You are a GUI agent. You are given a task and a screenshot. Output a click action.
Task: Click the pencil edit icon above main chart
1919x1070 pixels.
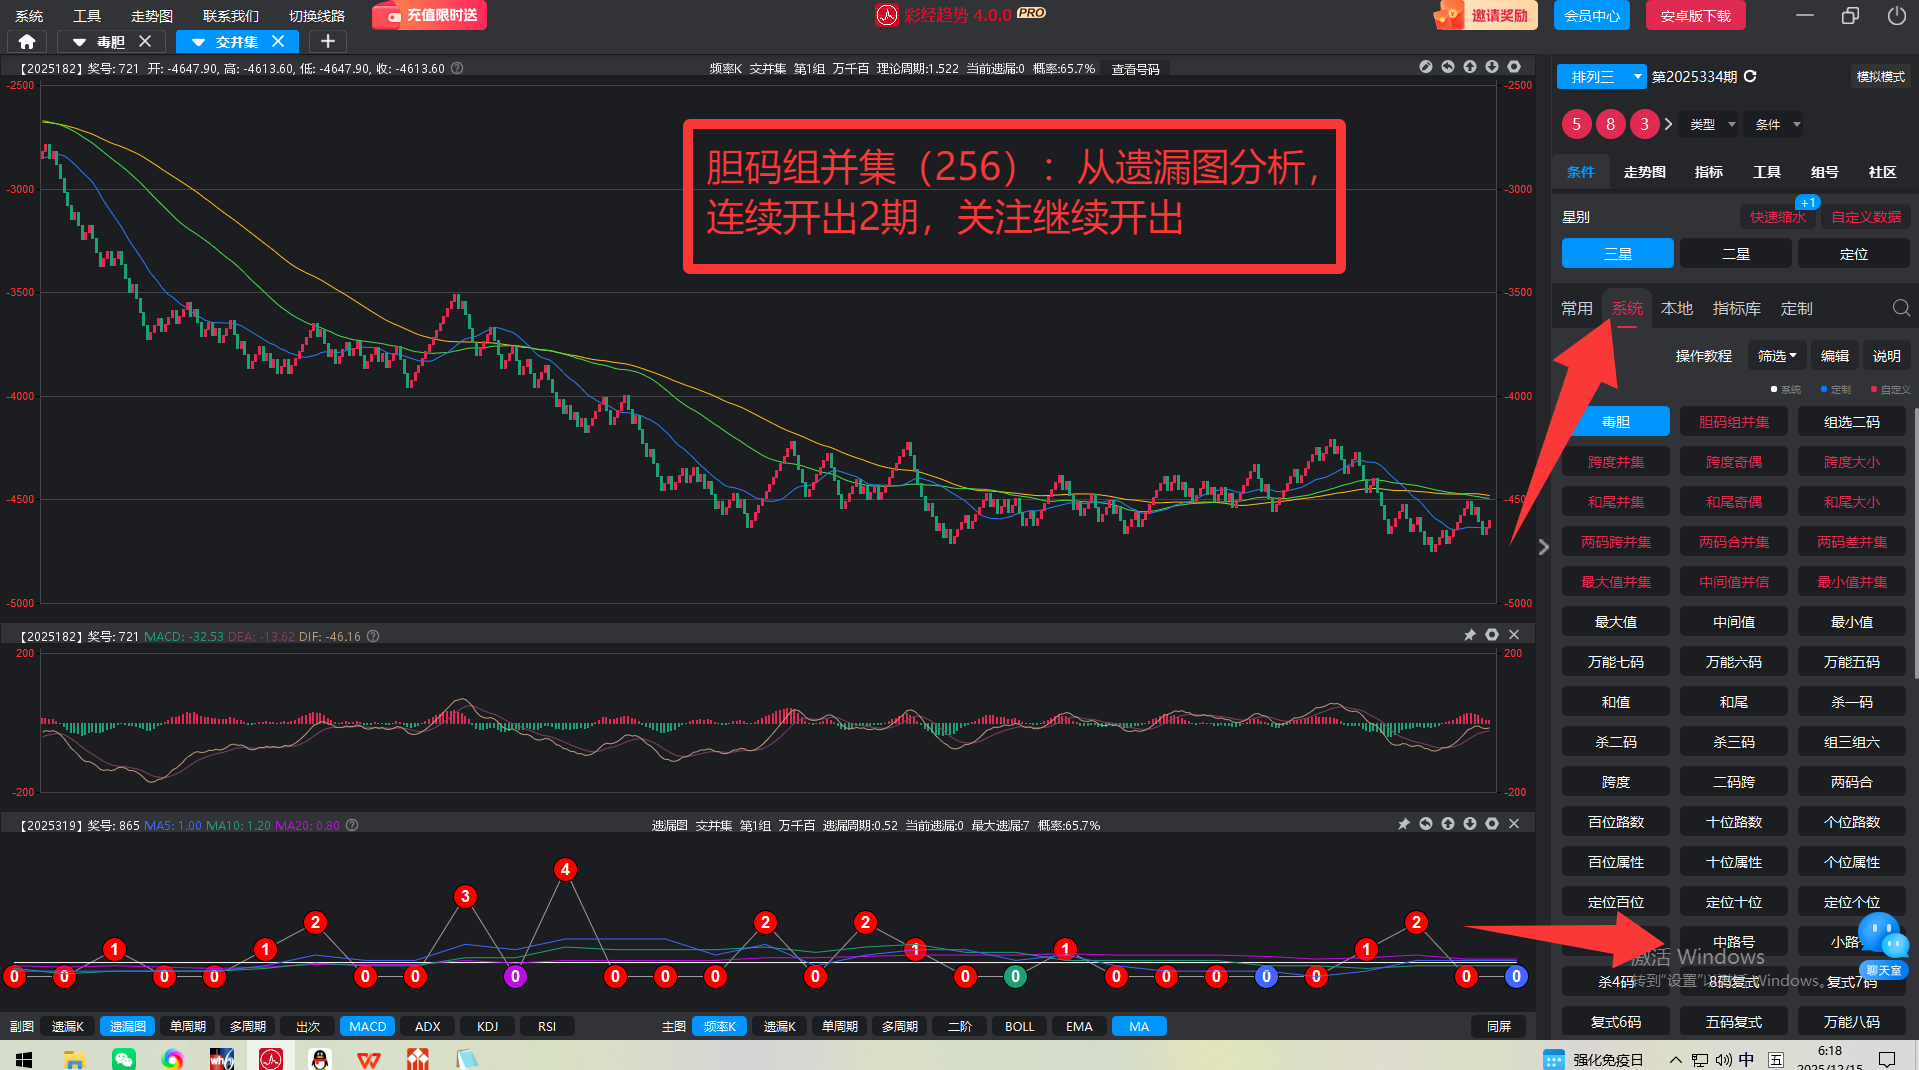(x=1425, y=67)
